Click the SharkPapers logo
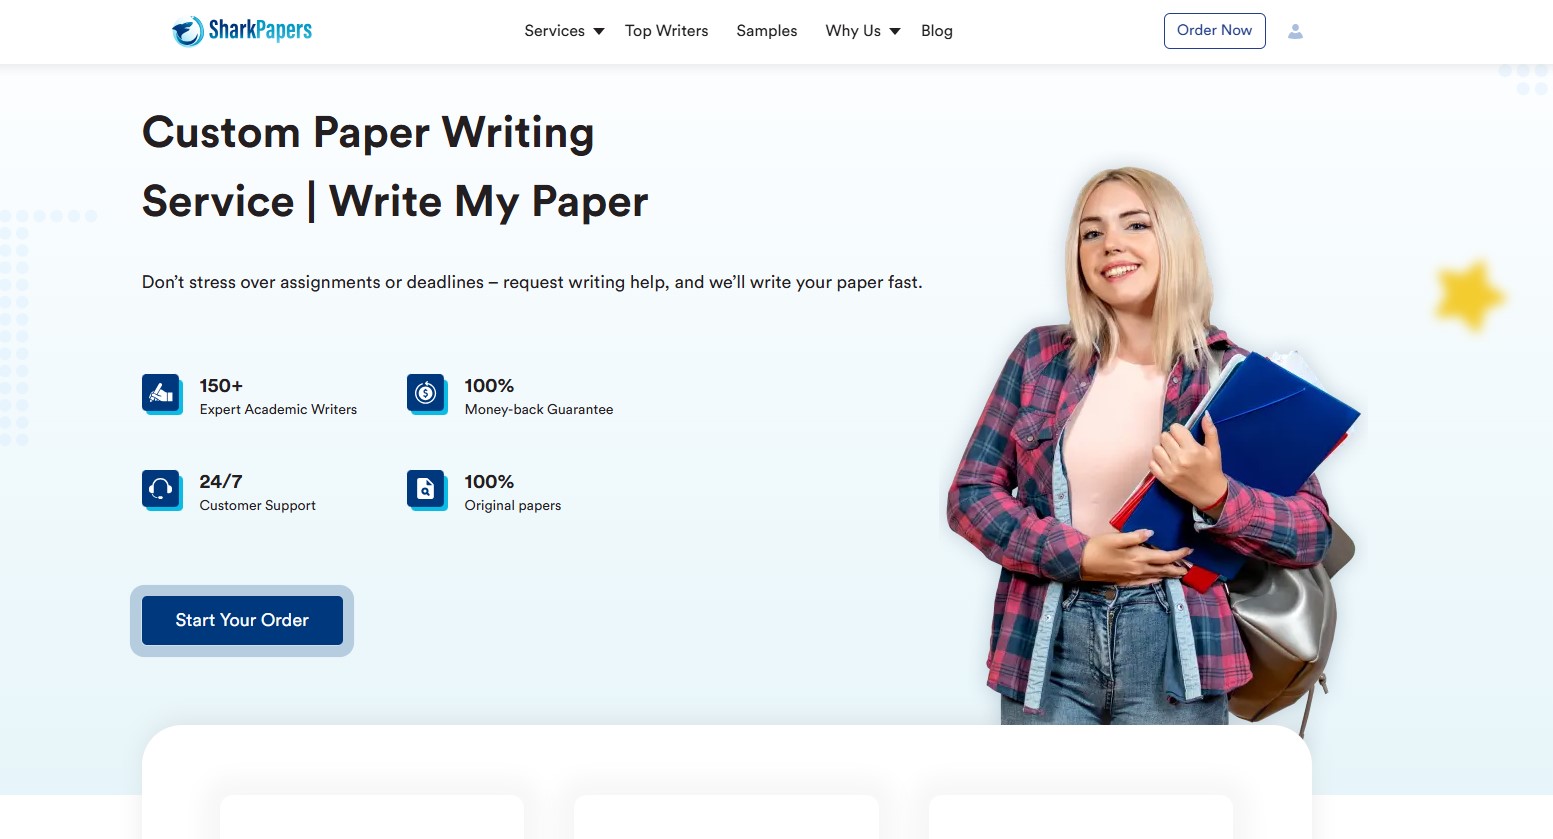 pyautogui.click(x=241, y=31)
